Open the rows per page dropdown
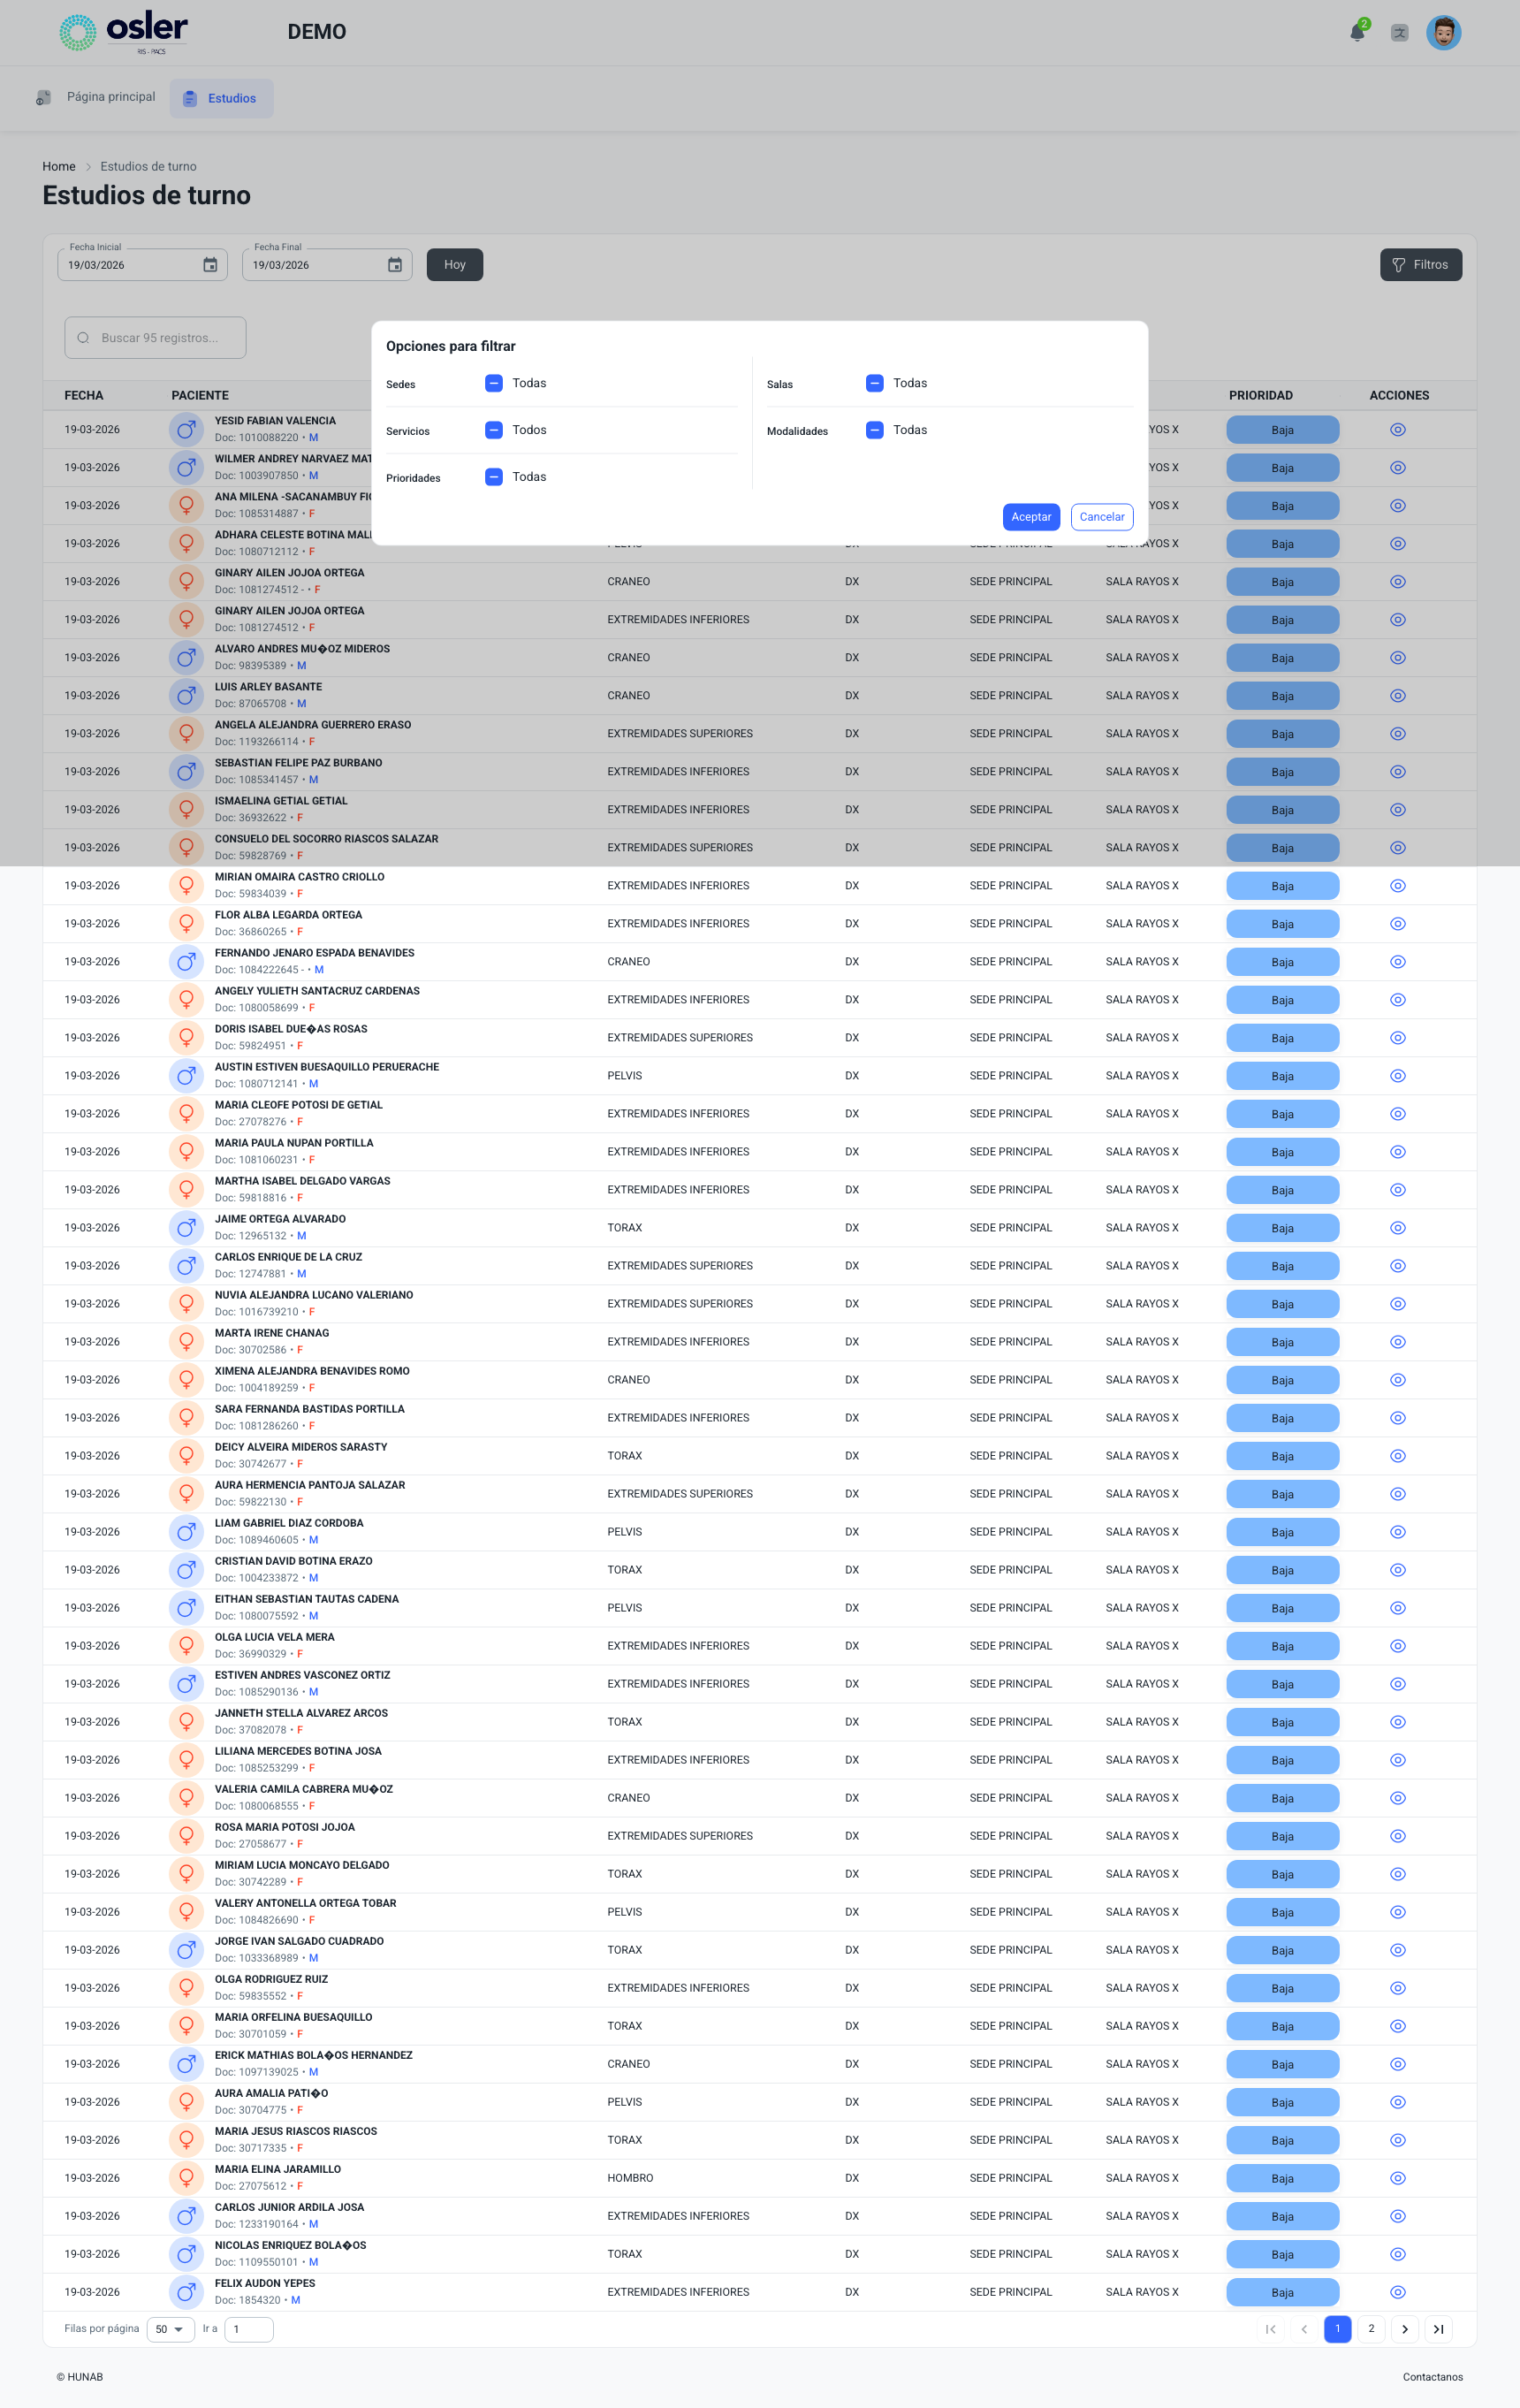 coord(170,2329)
